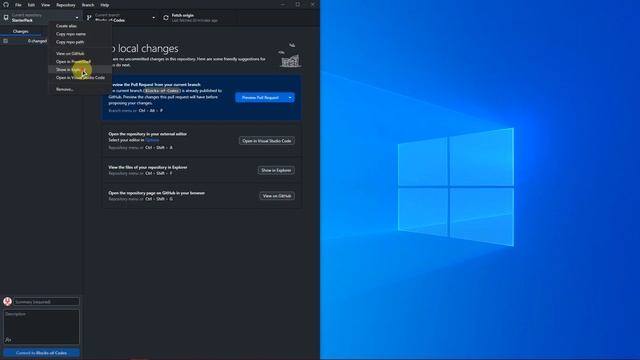This screenshot has width=640, height=360.
Task: Open the View menu
Action: (x=45, y=5)
